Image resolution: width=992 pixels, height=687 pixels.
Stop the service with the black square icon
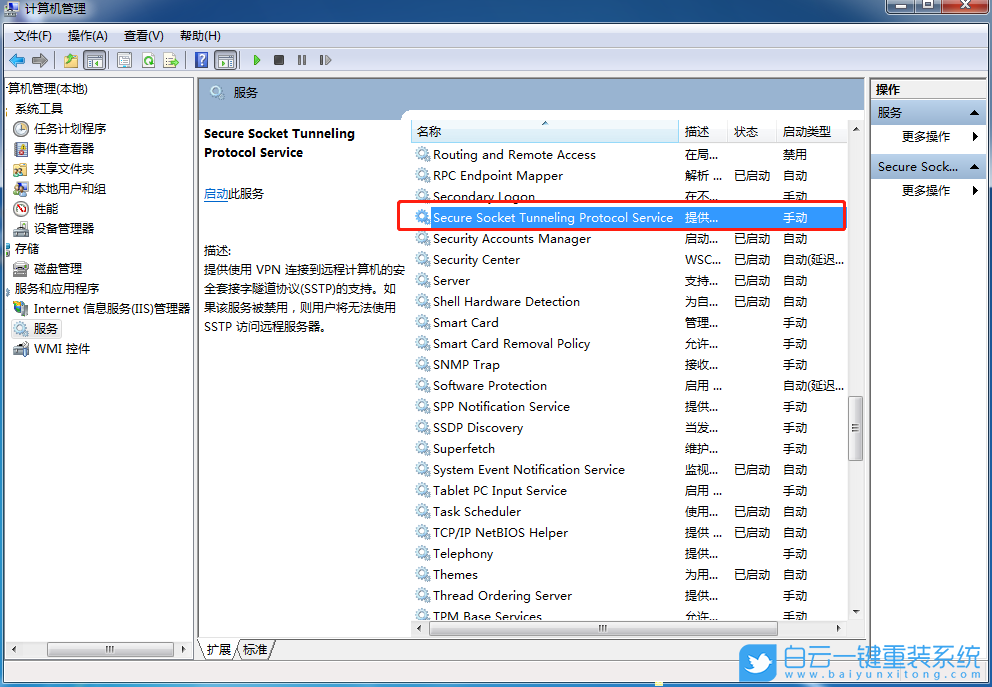click(281, 60)
